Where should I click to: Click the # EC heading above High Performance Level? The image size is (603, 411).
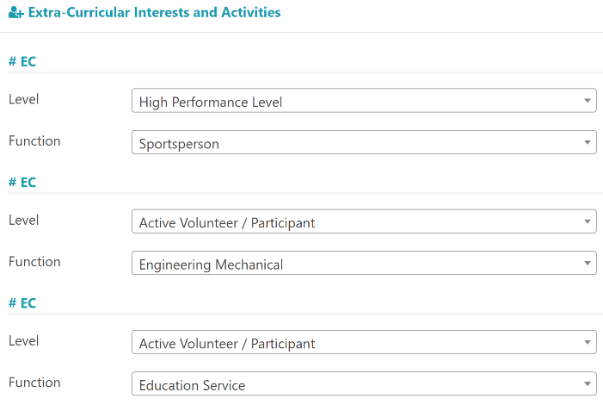click(x=22, y=61)
